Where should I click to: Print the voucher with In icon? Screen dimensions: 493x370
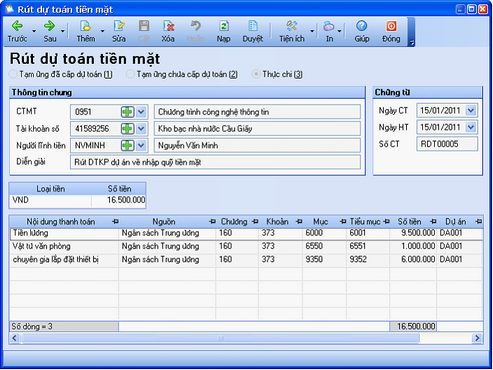tap(329, 26)
